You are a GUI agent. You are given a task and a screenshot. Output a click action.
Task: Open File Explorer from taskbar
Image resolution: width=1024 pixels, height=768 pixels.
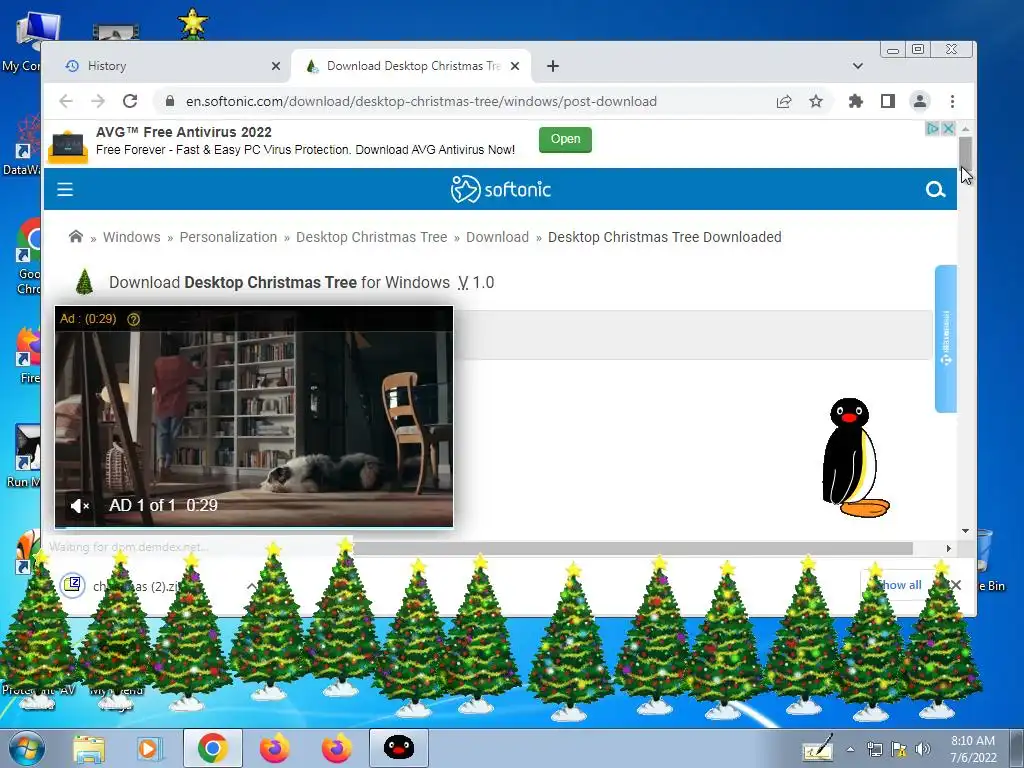(x=89, y=748)
